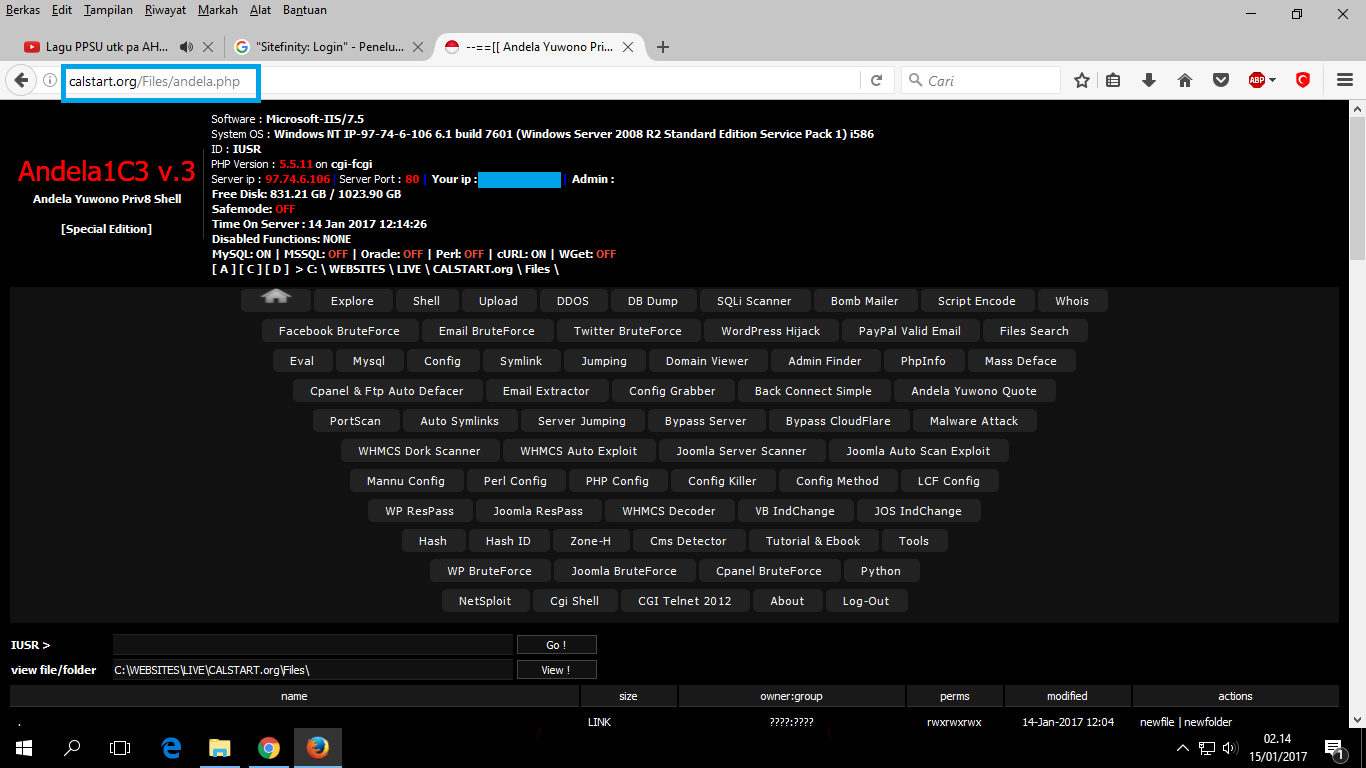This screenshot has height=768, width=1366.
Task: Click the IUSR command input field
Action: 312,644
